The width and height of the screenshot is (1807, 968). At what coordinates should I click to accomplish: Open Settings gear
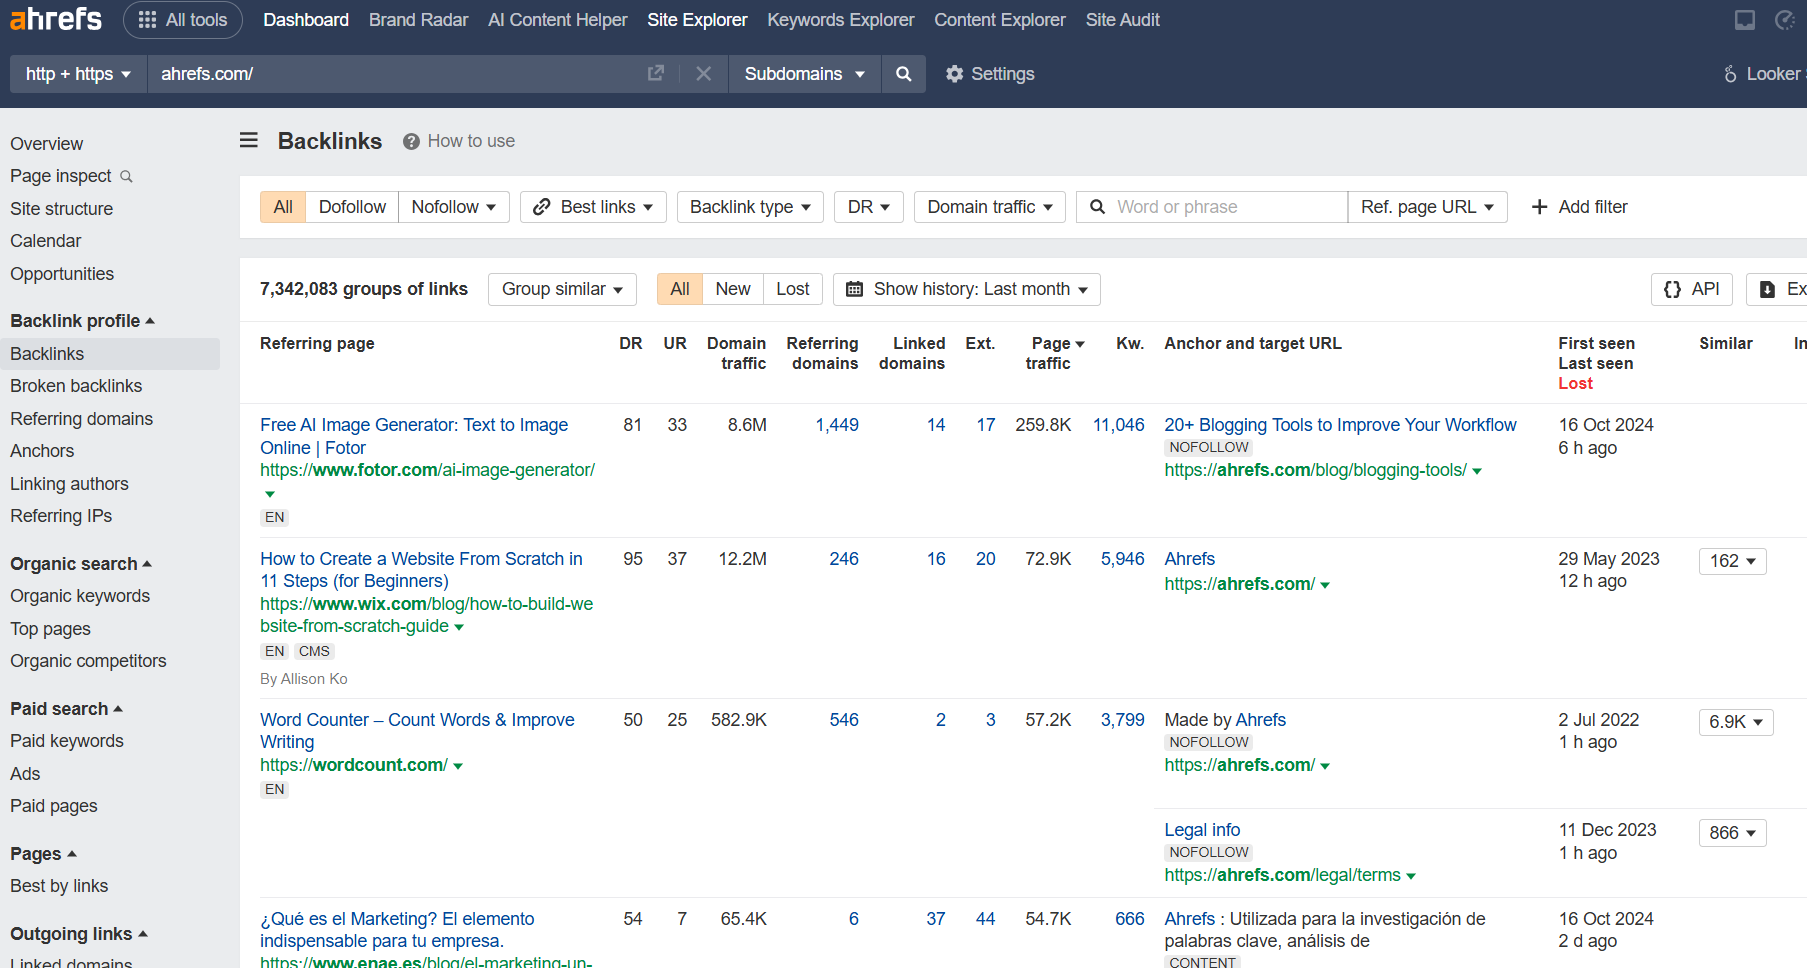[990, 74]
